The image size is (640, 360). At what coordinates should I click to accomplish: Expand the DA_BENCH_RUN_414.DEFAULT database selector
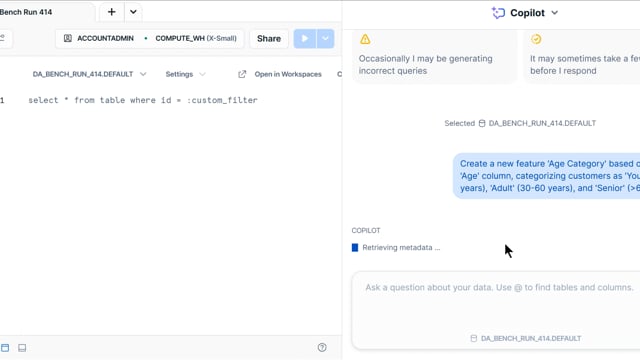pyautogui.click(x=89, y=74)
